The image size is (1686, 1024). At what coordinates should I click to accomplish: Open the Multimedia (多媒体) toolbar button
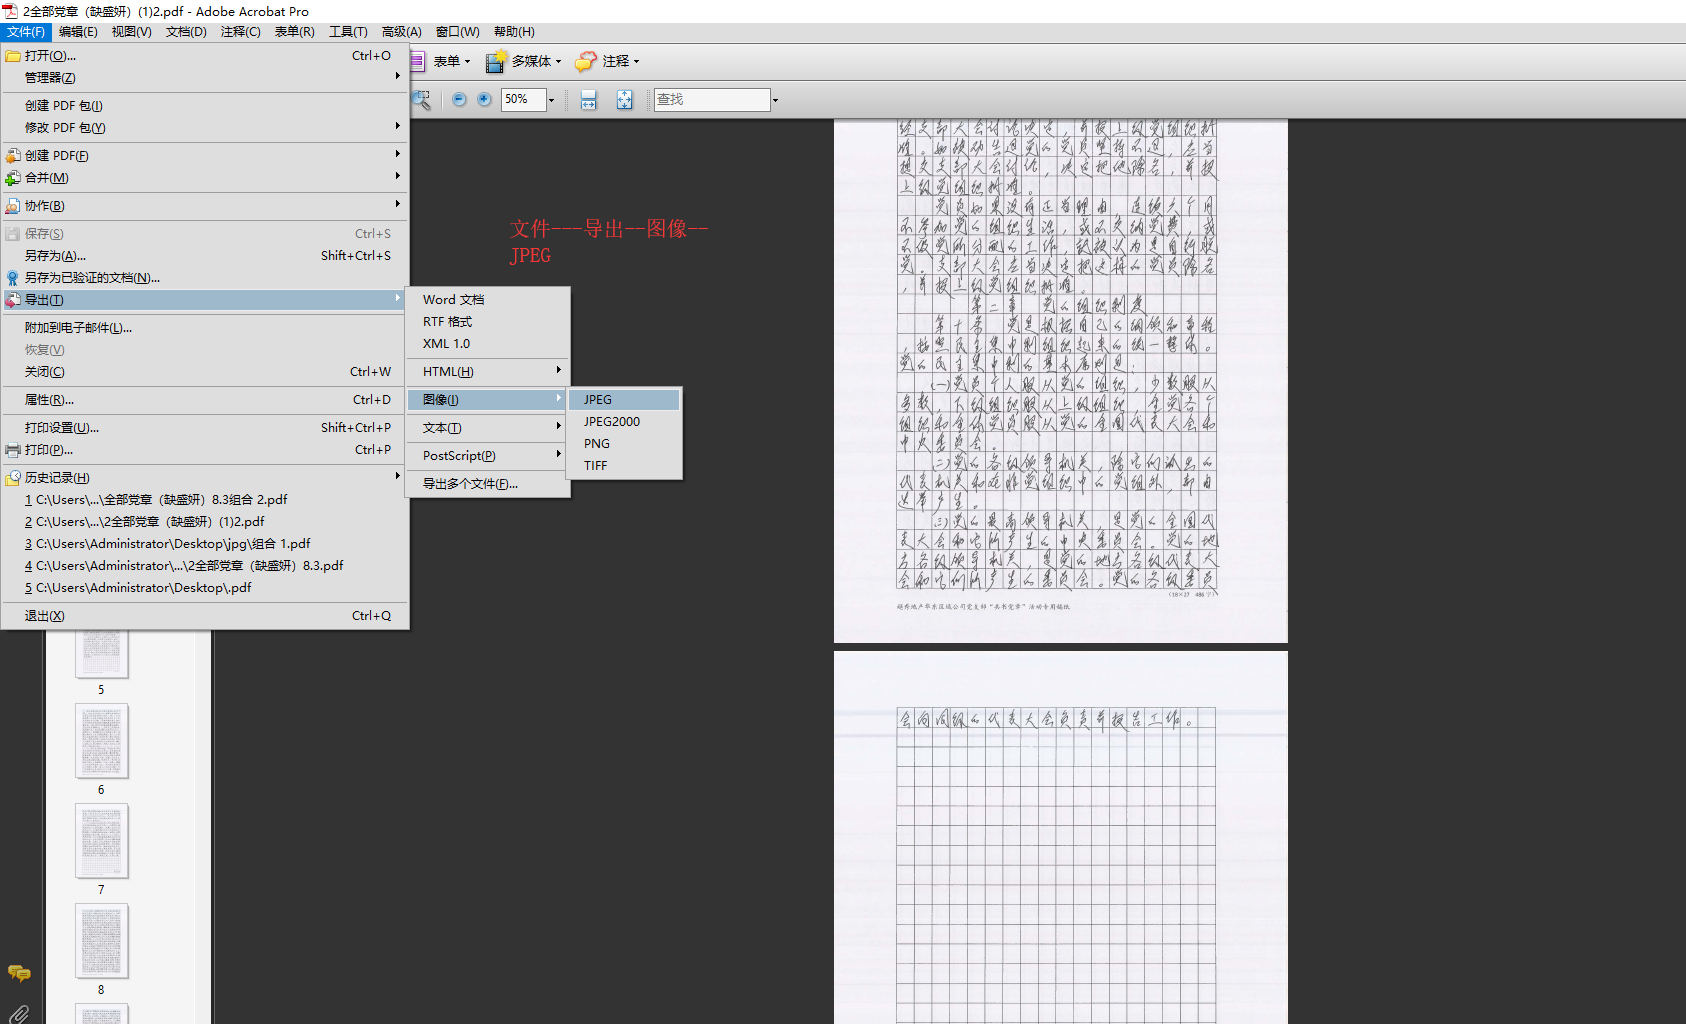(x=524, y=61)
